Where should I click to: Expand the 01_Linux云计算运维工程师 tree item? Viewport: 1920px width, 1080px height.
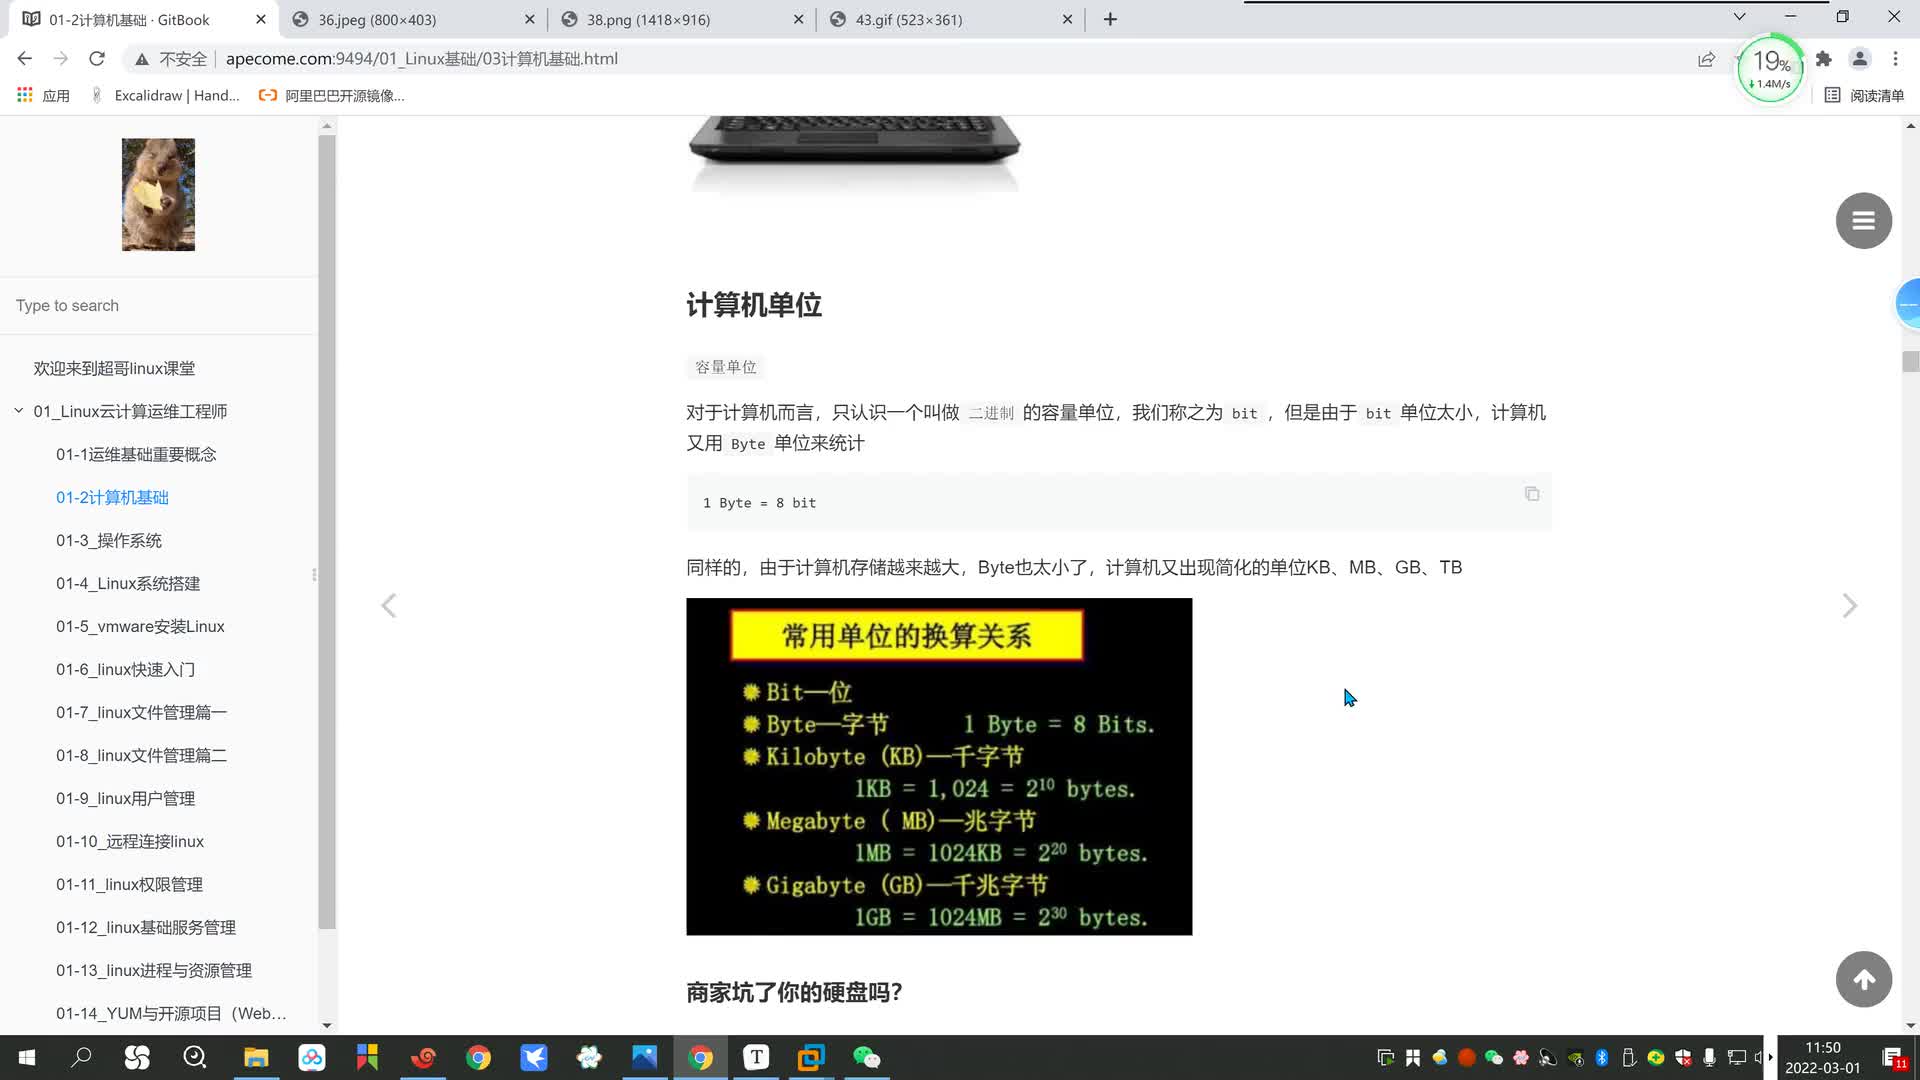[x=18, y=410]
